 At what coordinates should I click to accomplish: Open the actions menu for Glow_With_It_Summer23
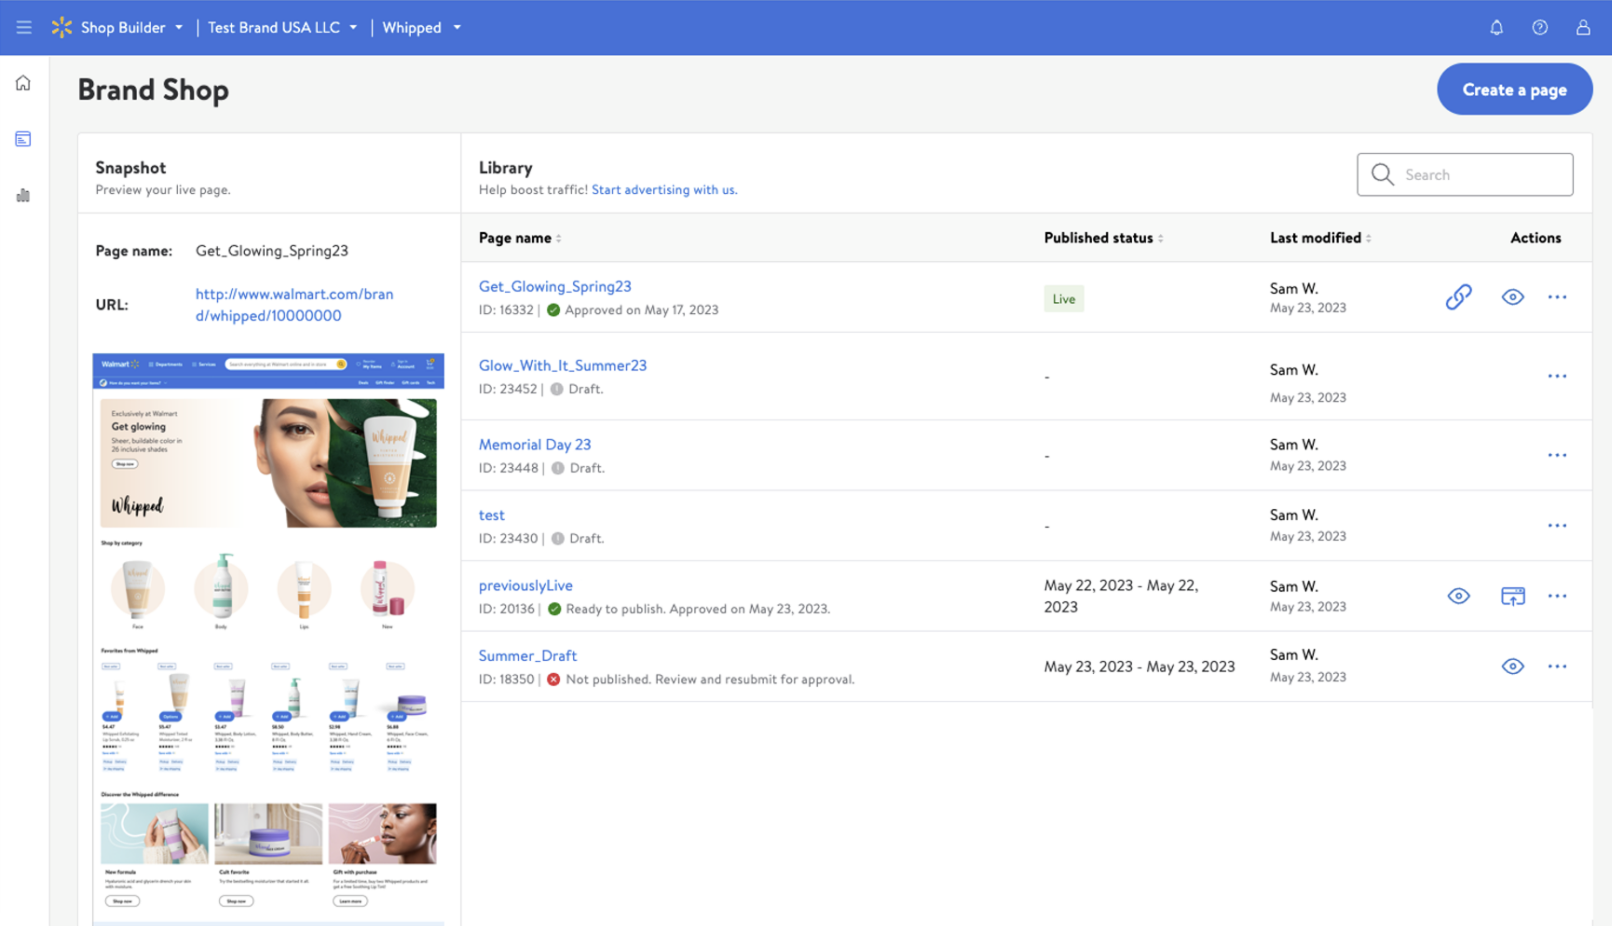click(x=1556, y=376)
